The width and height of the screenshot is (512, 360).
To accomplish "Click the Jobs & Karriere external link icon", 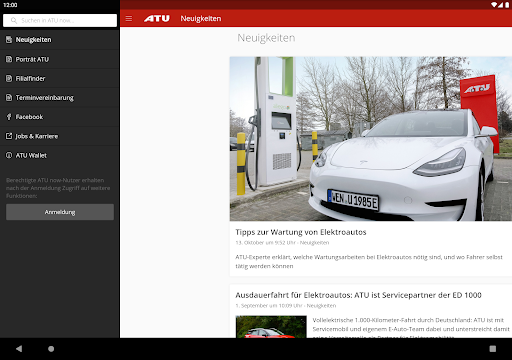I will pos(9,136).
